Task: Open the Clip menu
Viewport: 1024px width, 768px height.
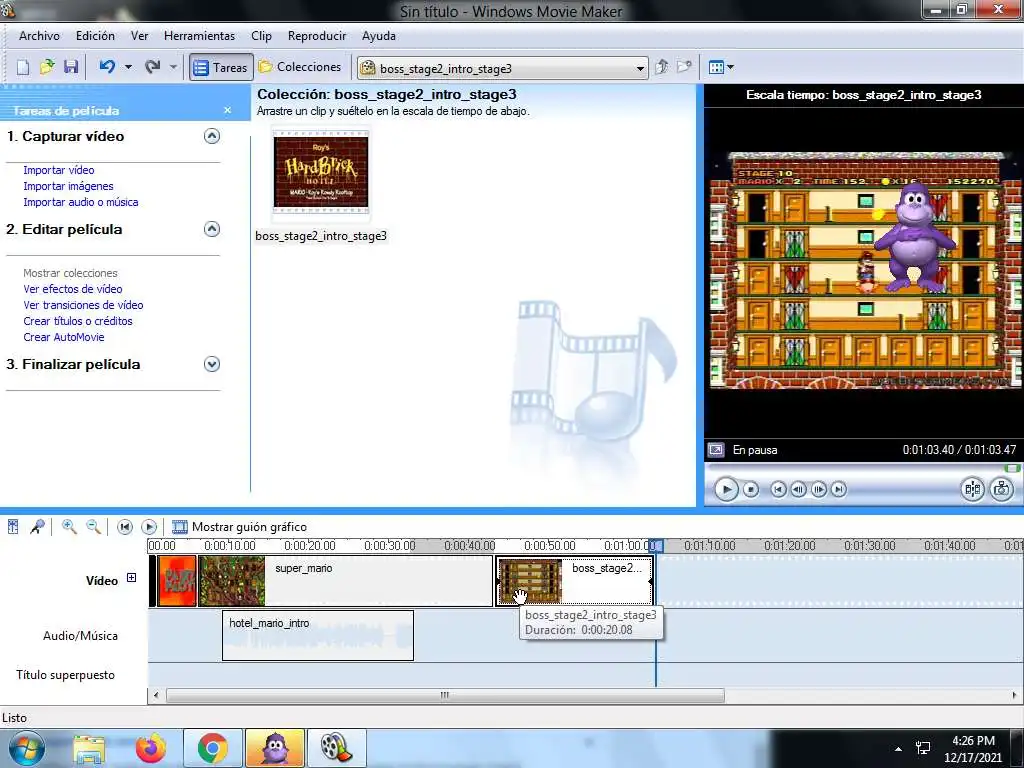Action: (x=261, y=36)
